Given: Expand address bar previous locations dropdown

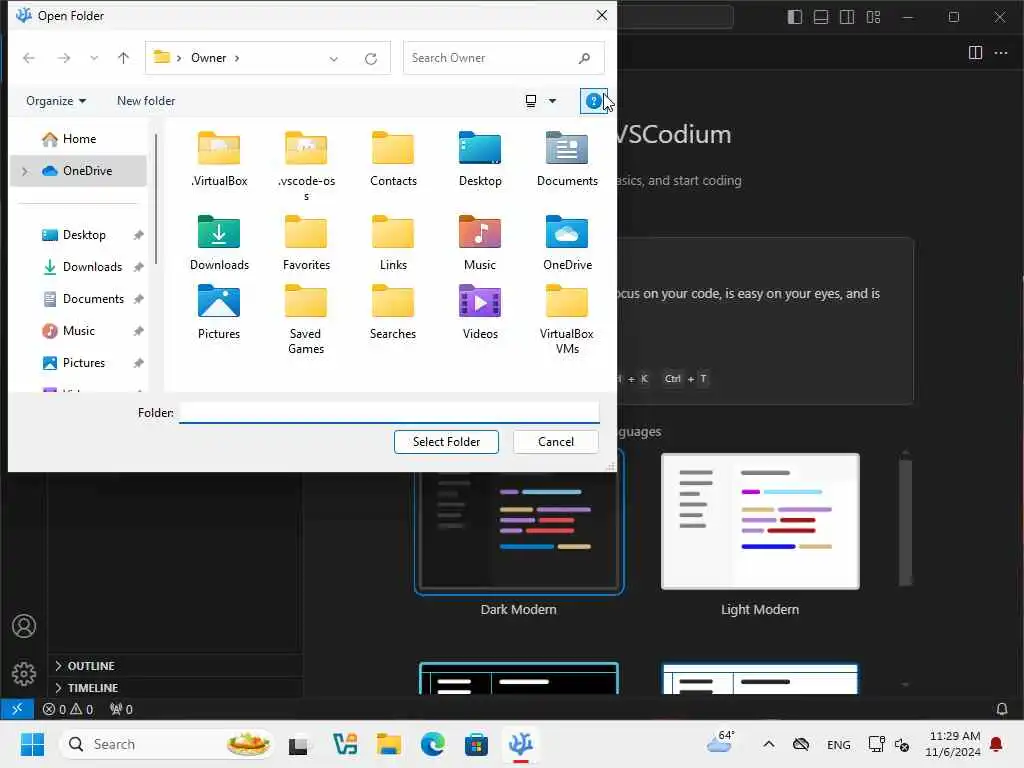Looking at the screenshot, I should click(334, 59).
